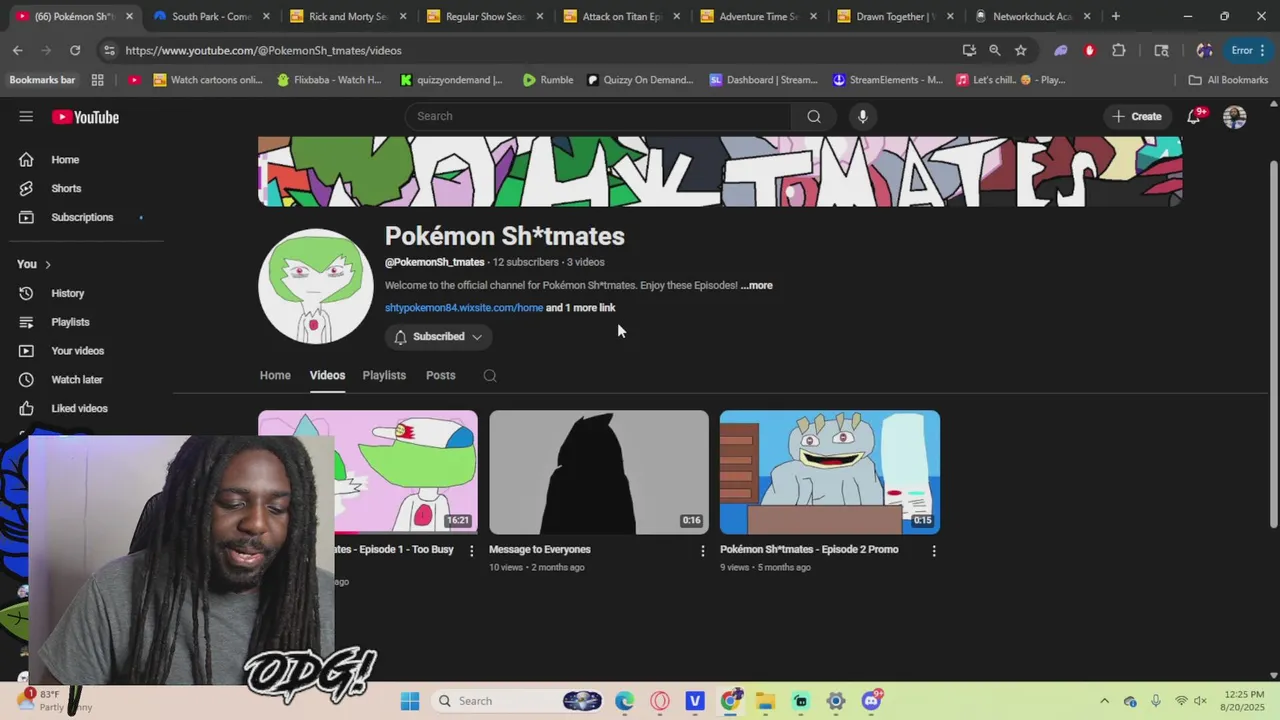
Task: Switch to the Attack on Titan browser tab
Action: coord(620,16)
